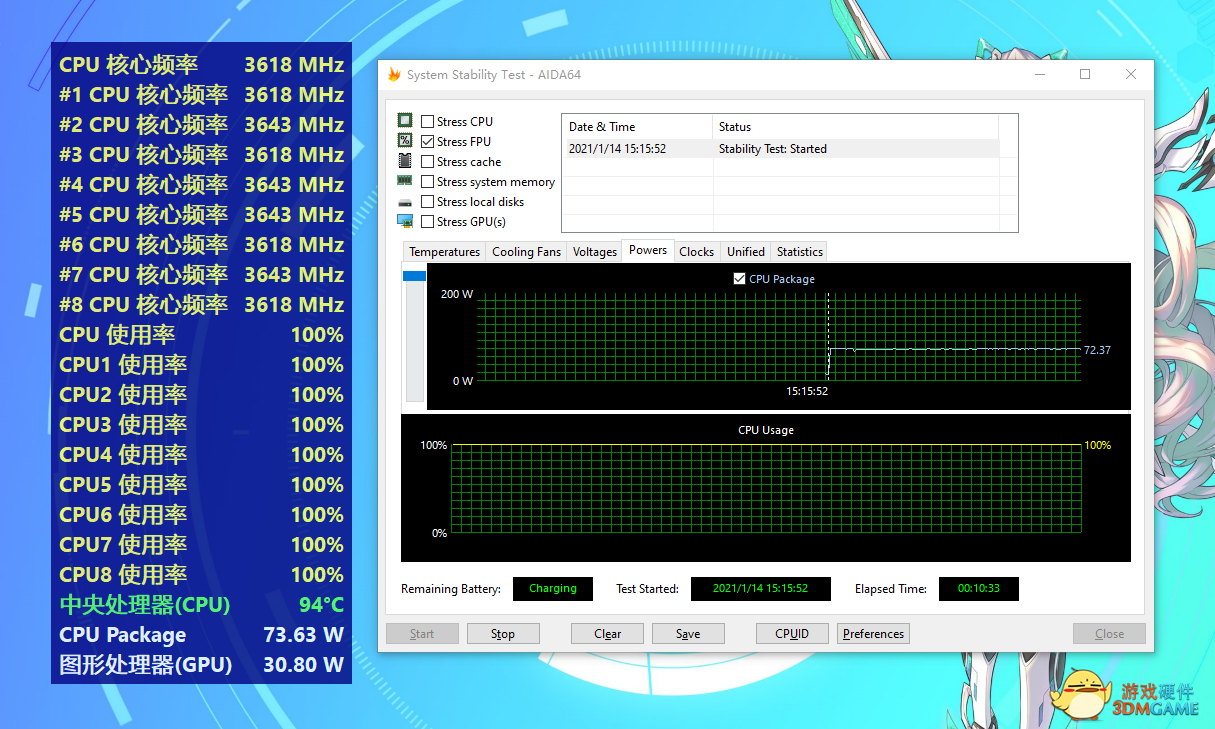Screen dimensions: 1215x729
Task: Switch to the Temperatures tab
Action: coord(444,252)
